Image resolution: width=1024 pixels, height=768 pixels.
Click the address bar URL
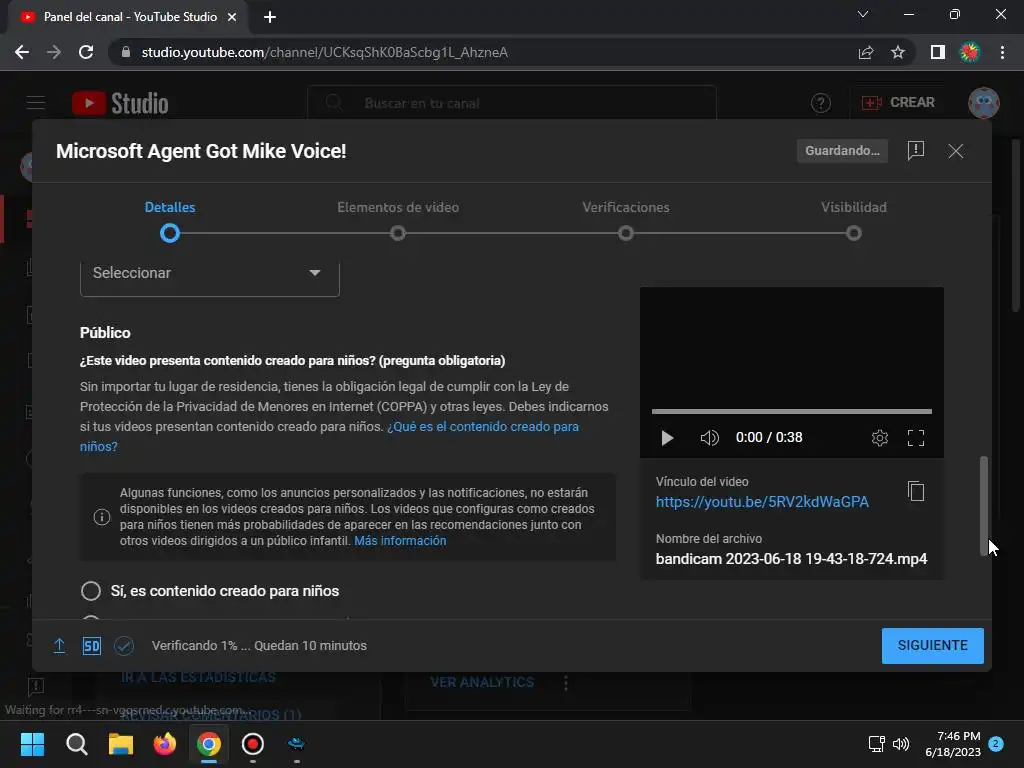point(325,52)
